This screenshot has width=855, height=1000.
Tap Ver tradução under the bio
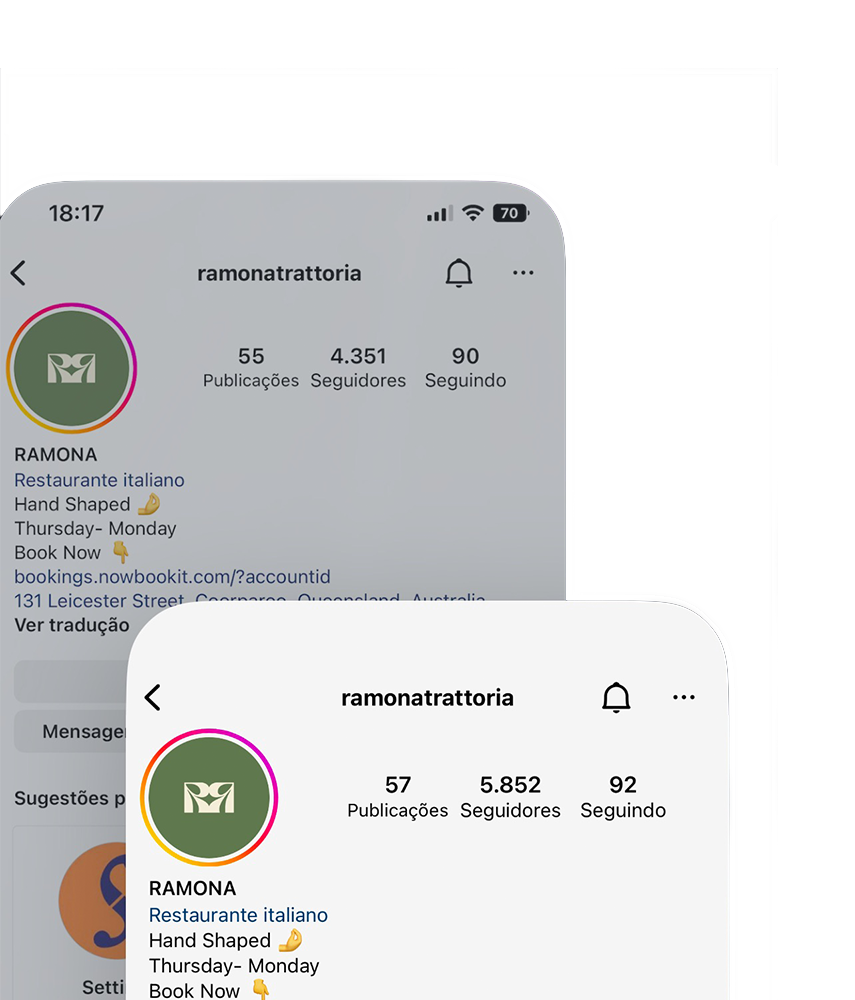coord(71,625)
